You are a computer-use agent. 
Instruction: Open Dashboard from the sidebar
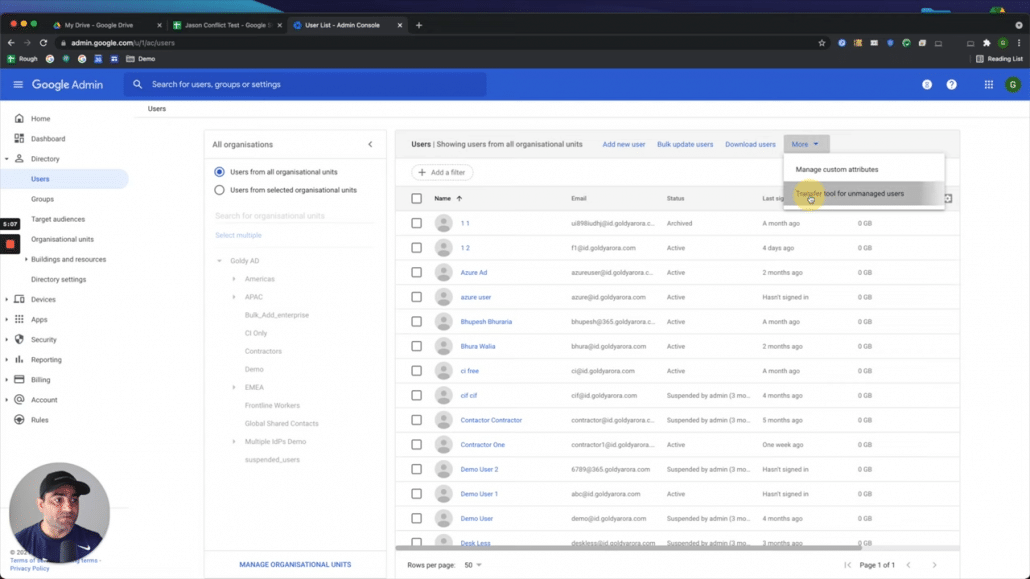[x=48, y=139]
